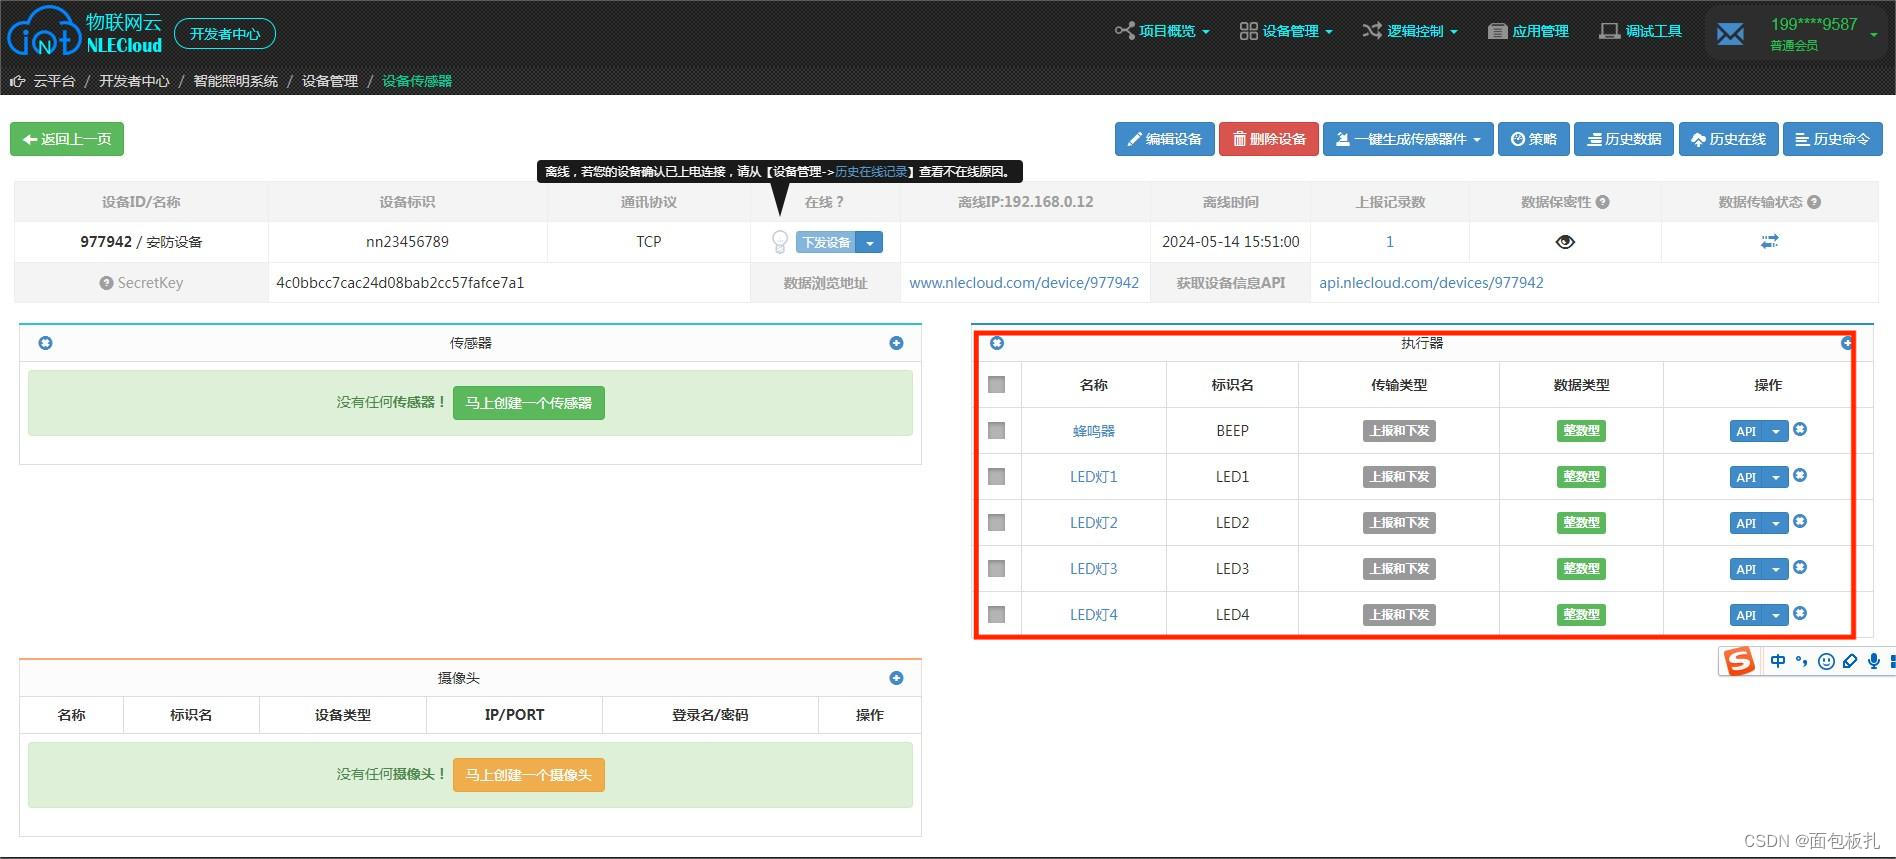Click the Sogou input method S icon
1896x859 pixels.
pos(1739,661)
